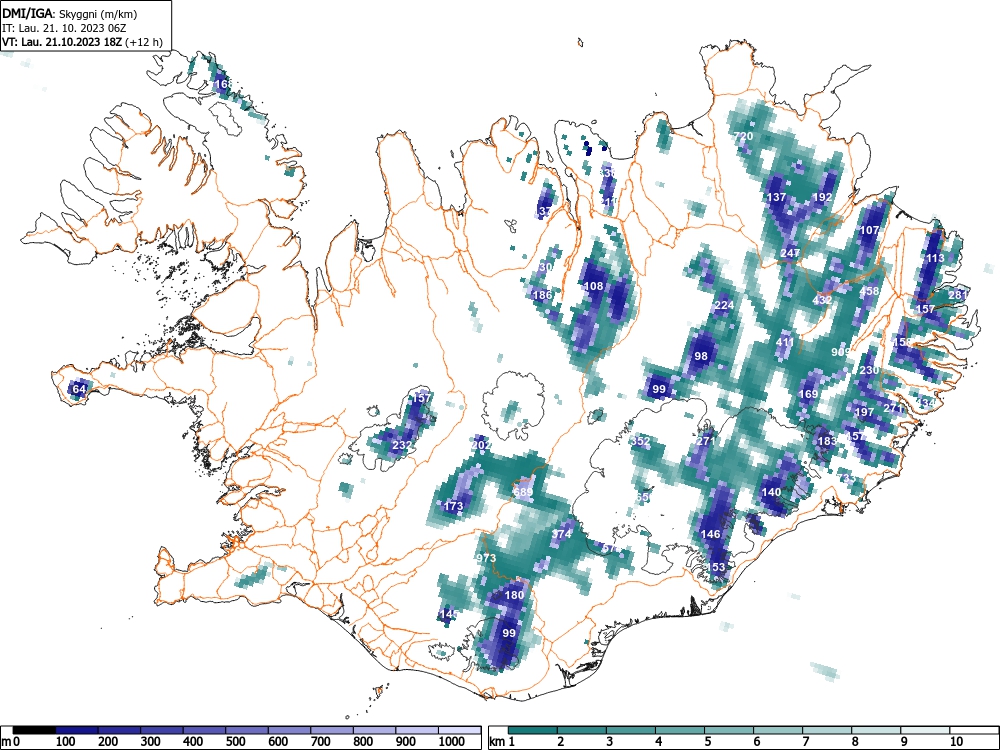Image resolution: width=1000 pixels, height=750 pixels.
Task: Click the "DMI/IGA: Skyggni (m/km)" title text
Action: [x=70, y=13]
